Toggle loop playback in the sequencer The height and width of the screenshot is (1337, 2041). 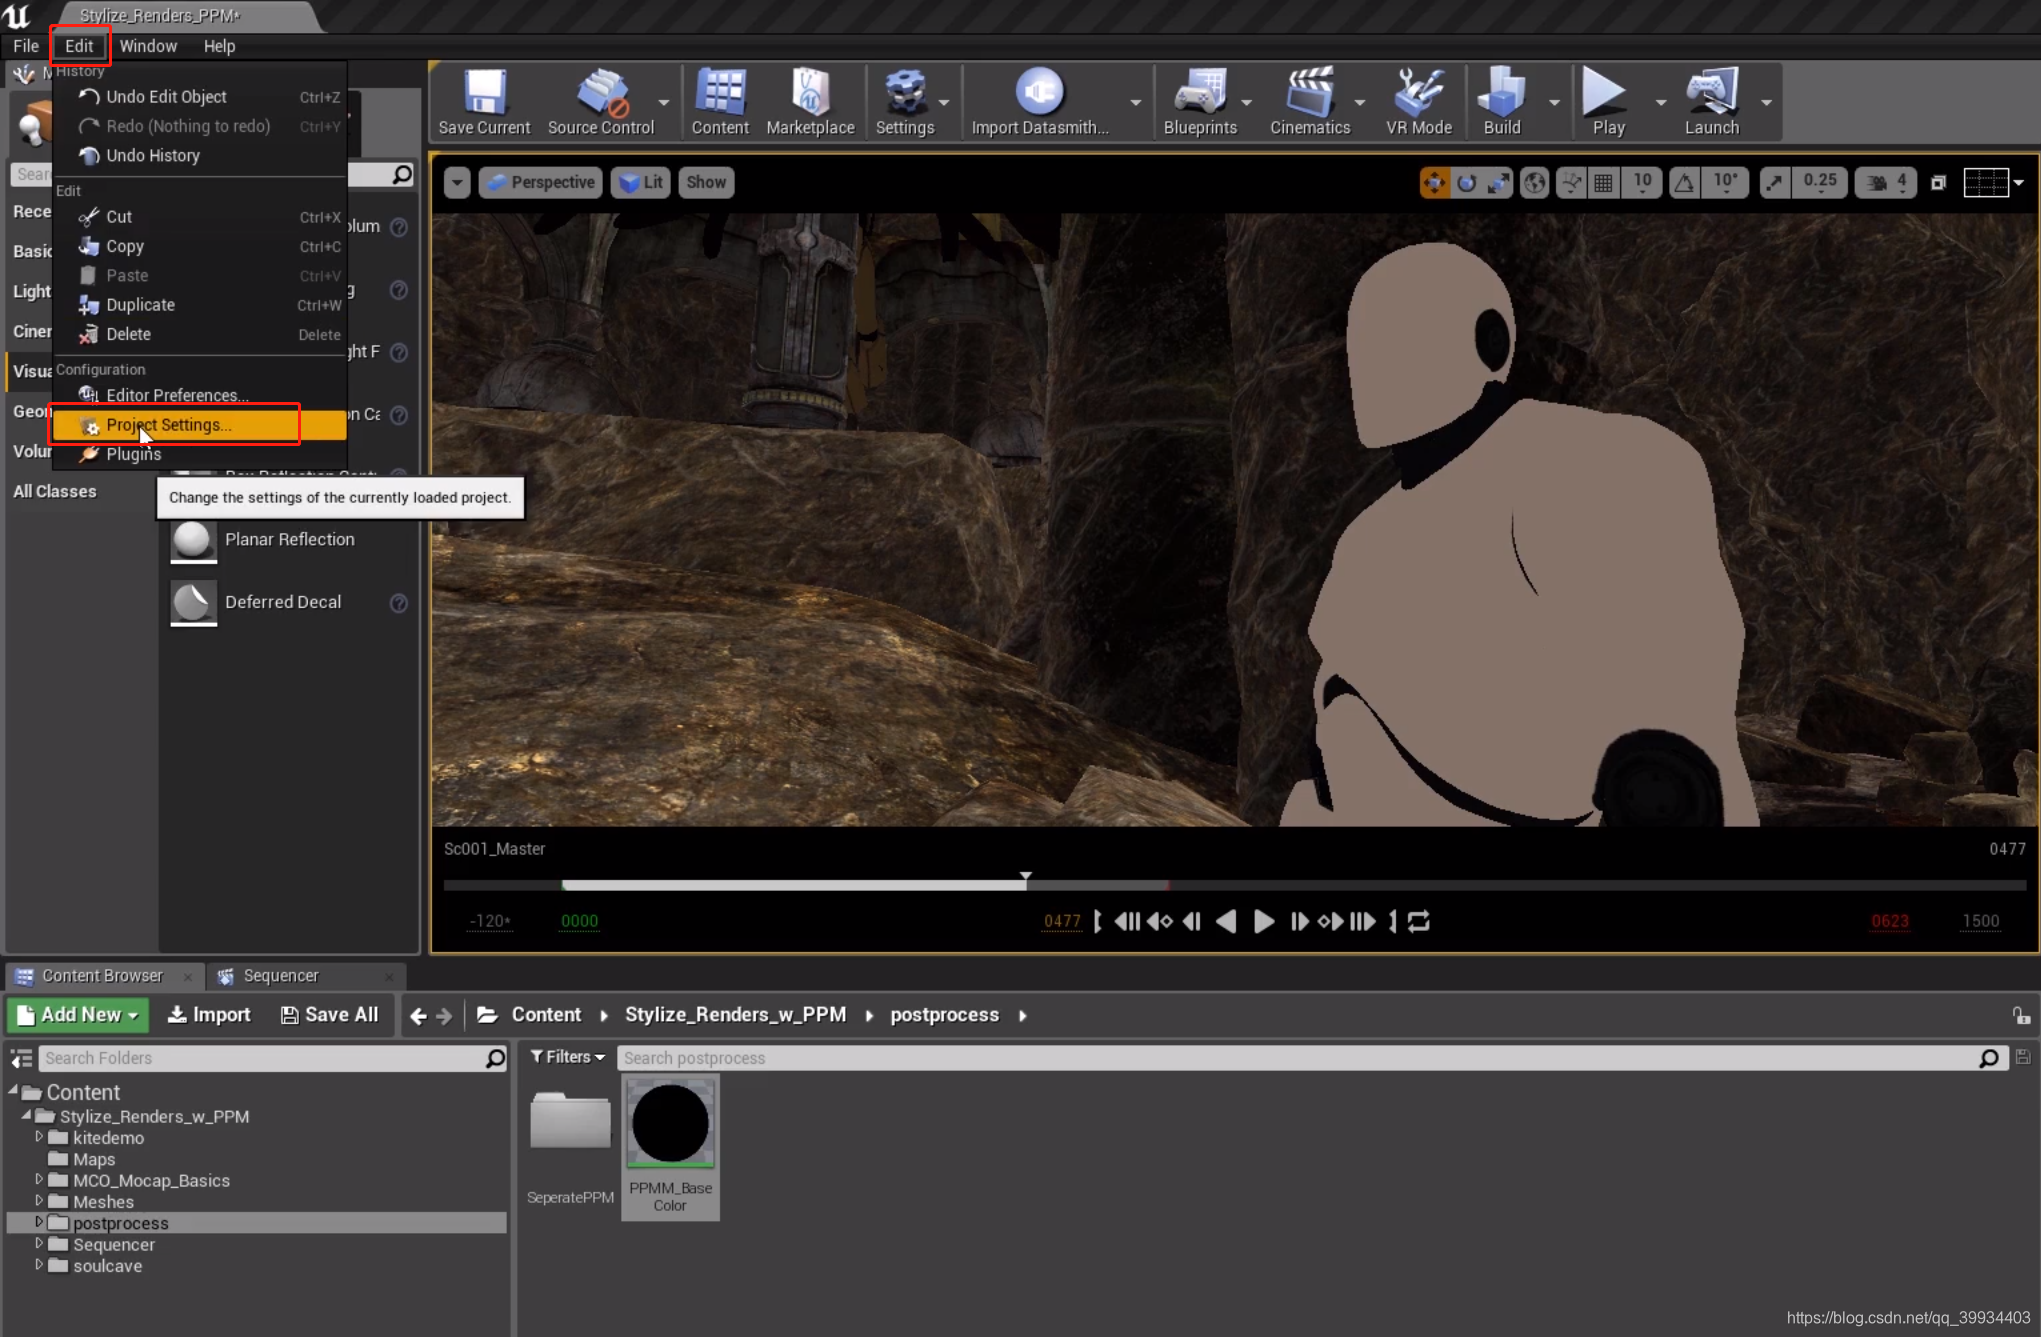point(1418,921)
